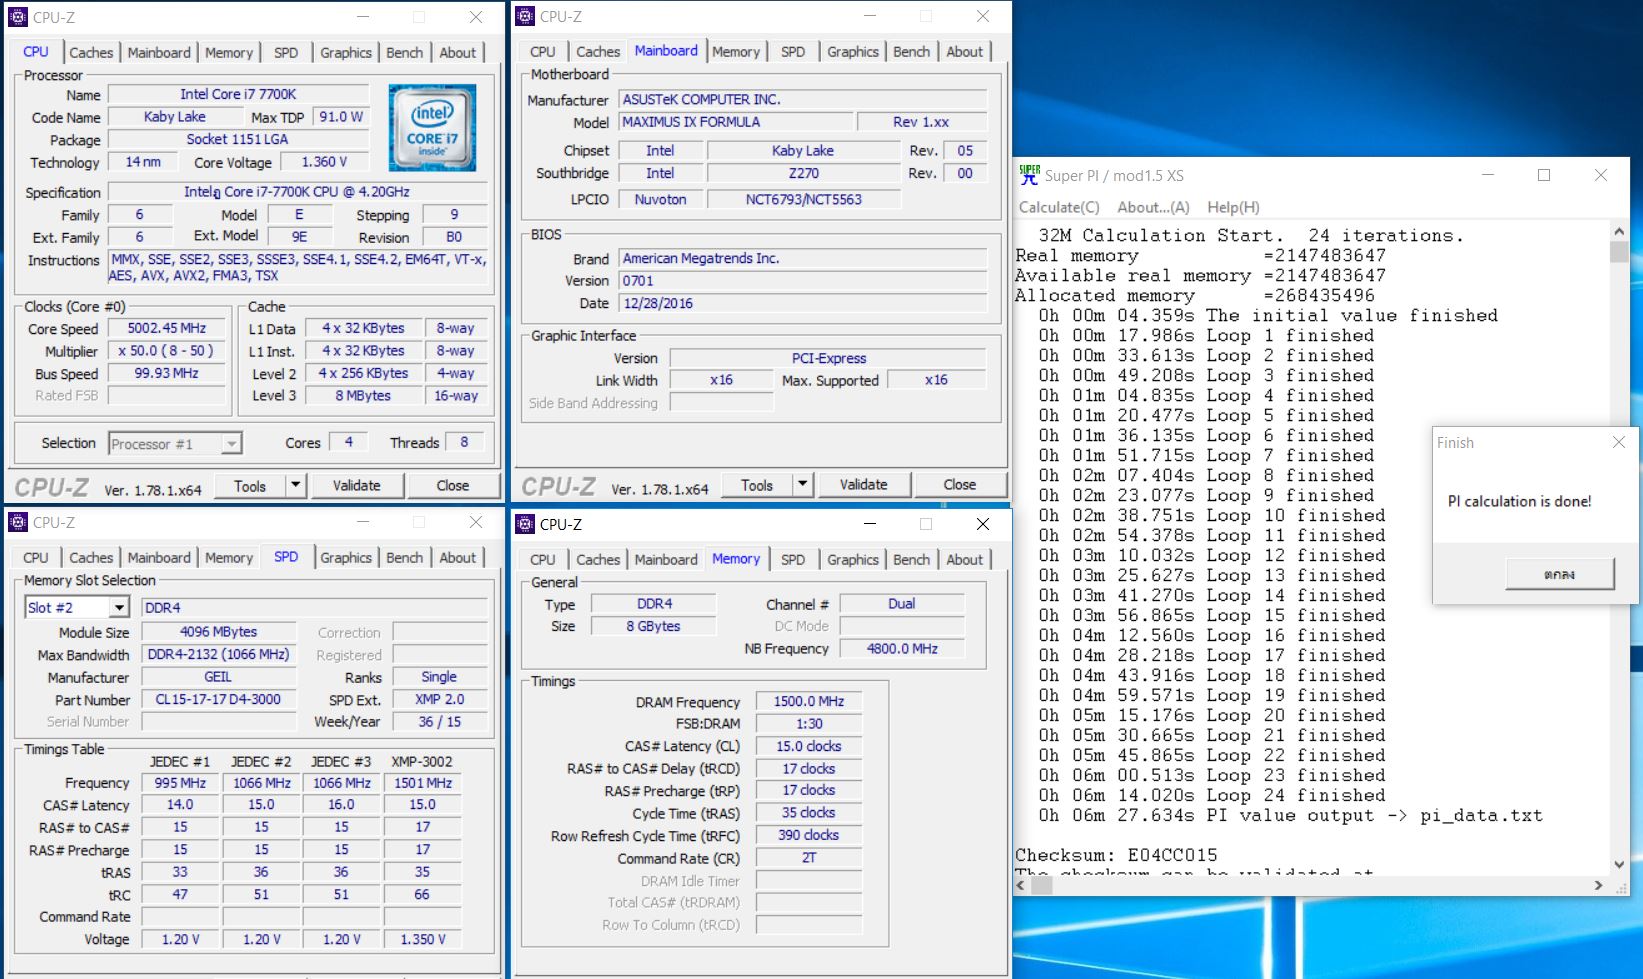Close the CPU-Z Memory window
The width and height of the screenshot is (1643, 979).
tap(983, 524)
